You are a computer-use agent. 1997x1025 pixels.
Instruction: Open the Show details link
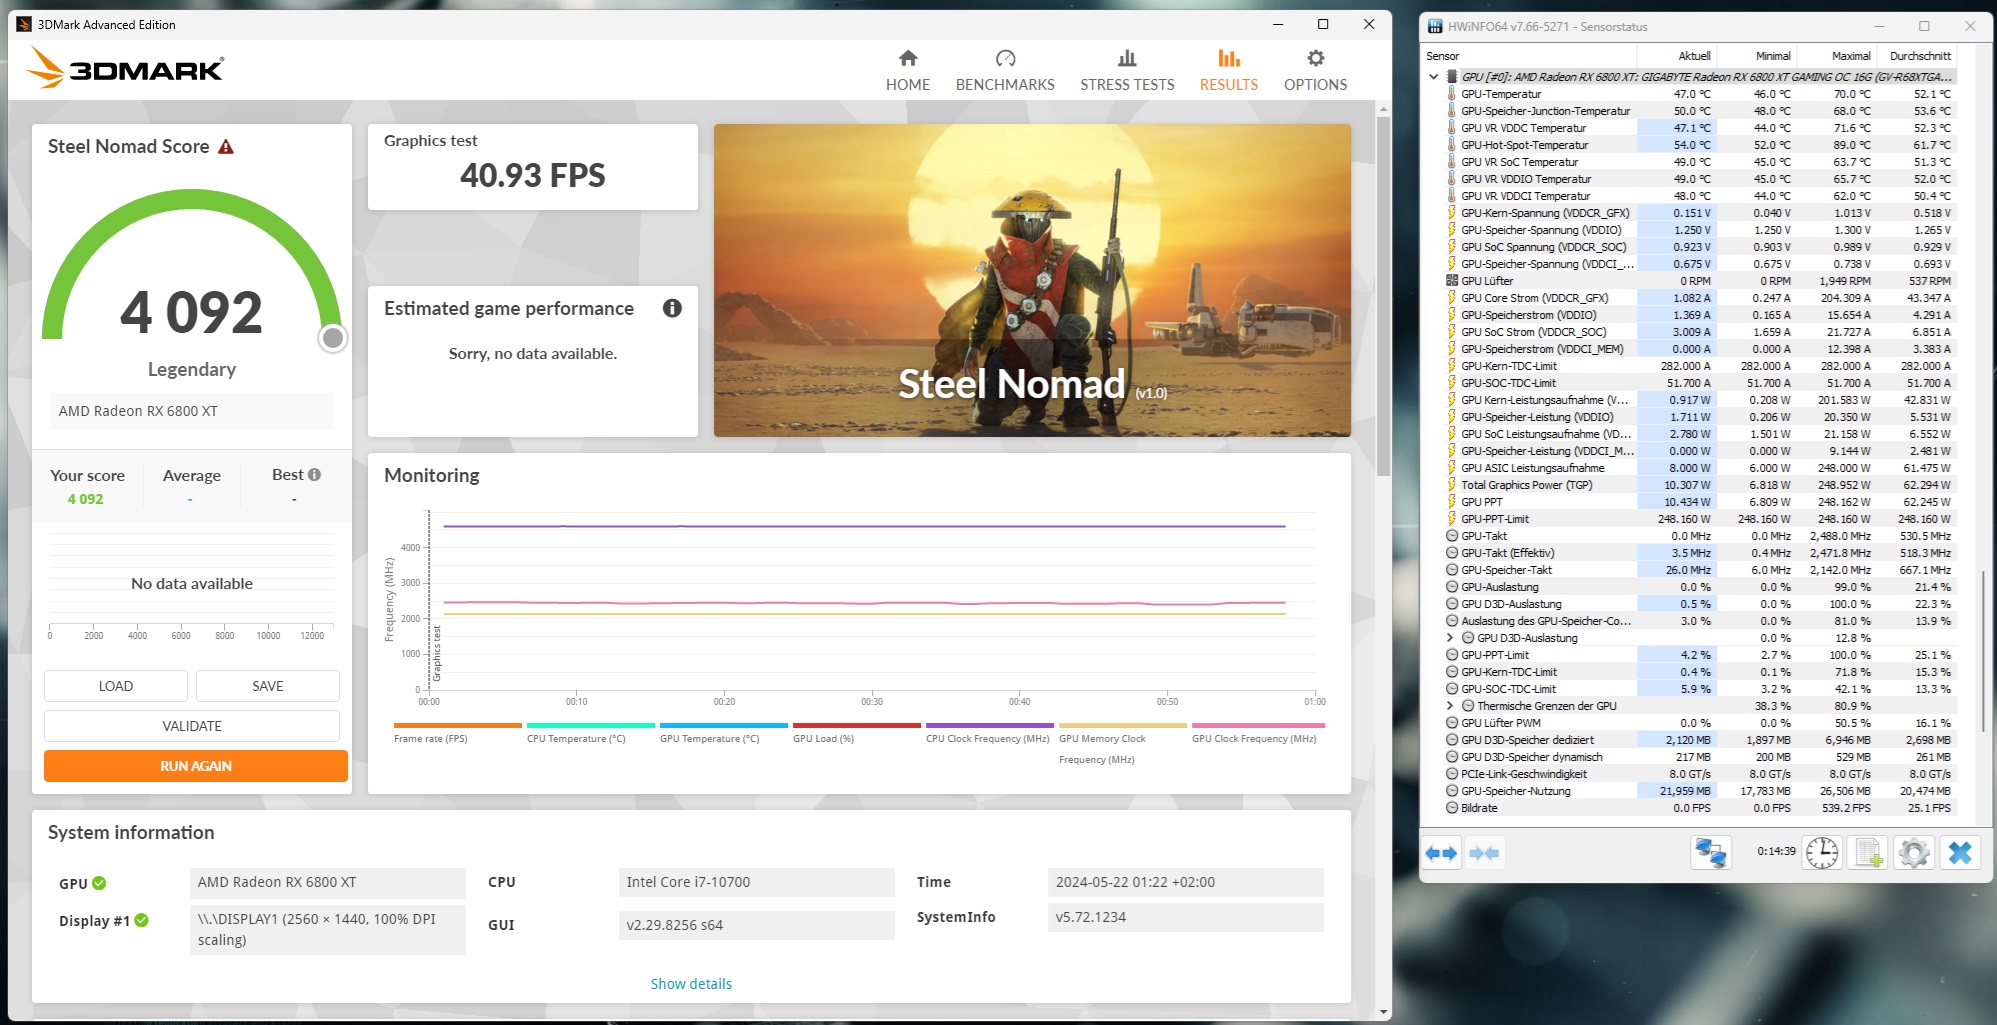click(690, 983)
